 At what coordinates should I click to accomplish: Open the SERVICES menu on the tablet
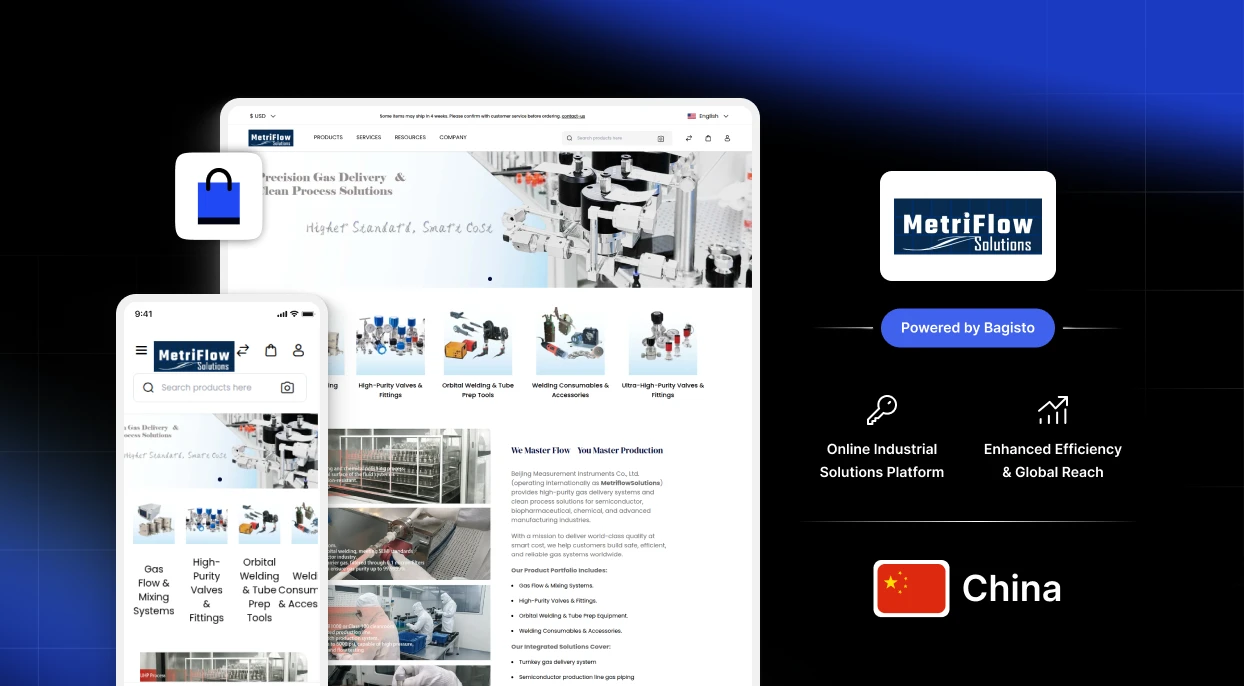[368, 137]
